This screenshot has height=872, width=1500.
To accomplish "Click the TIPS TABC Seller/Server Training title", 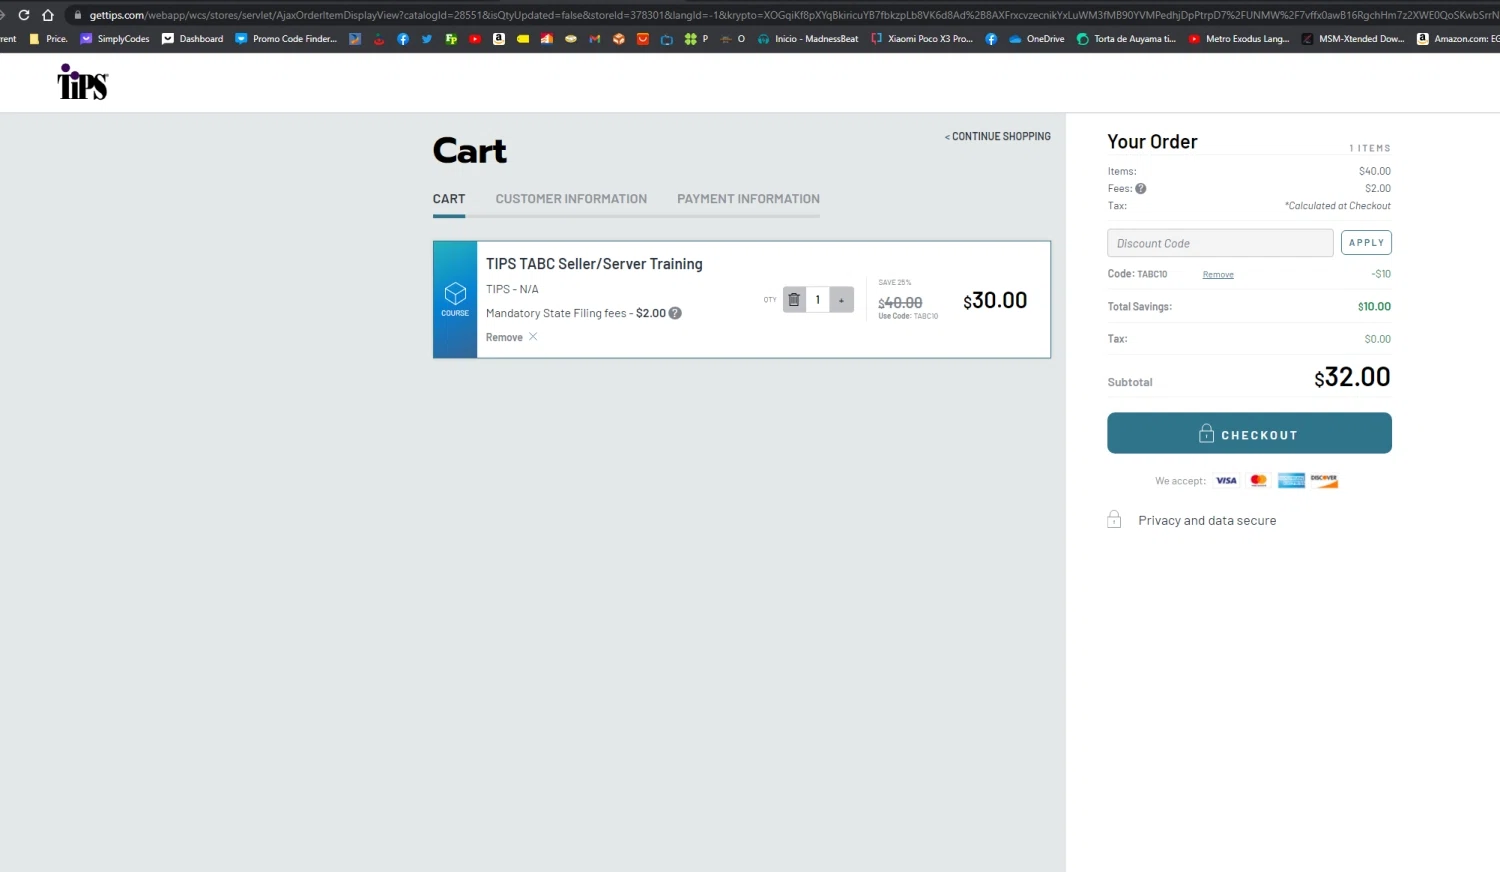I will click(x=594, y=264).
